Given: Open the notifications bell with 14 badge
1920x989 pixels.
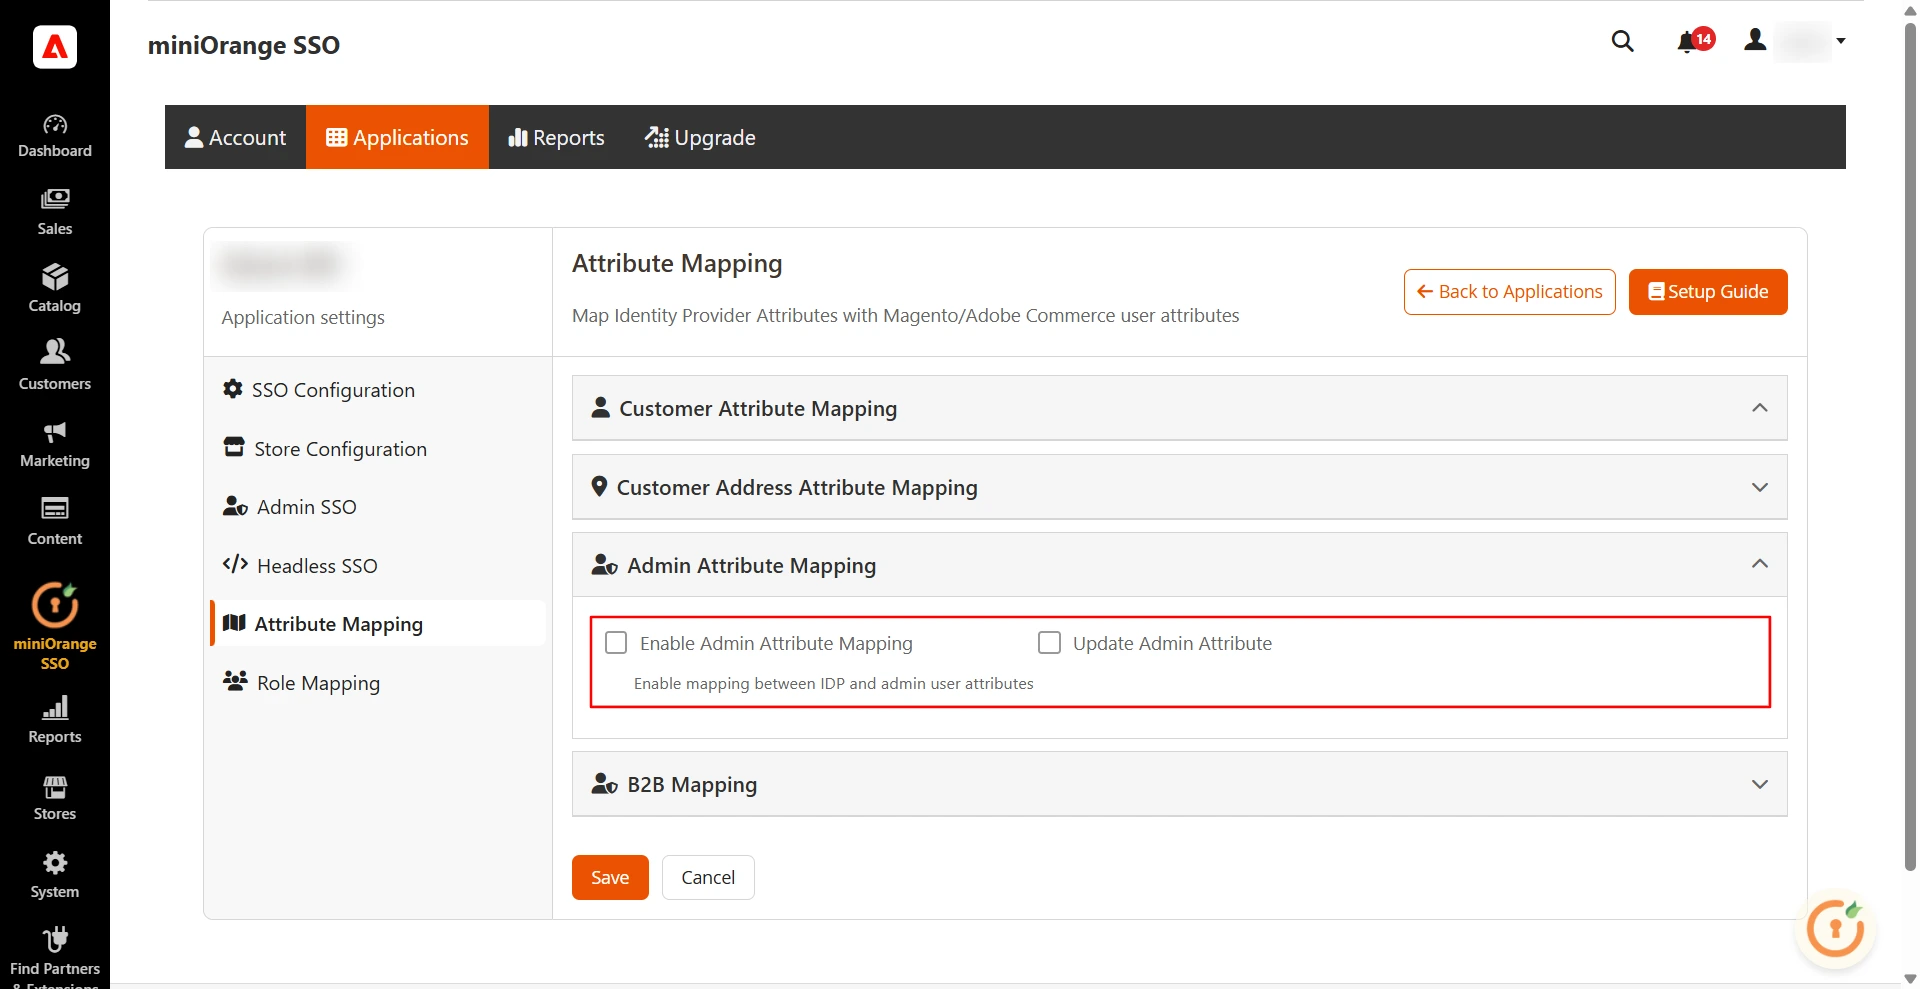Looking at the screenshot, I should (x=1696, y=40).
